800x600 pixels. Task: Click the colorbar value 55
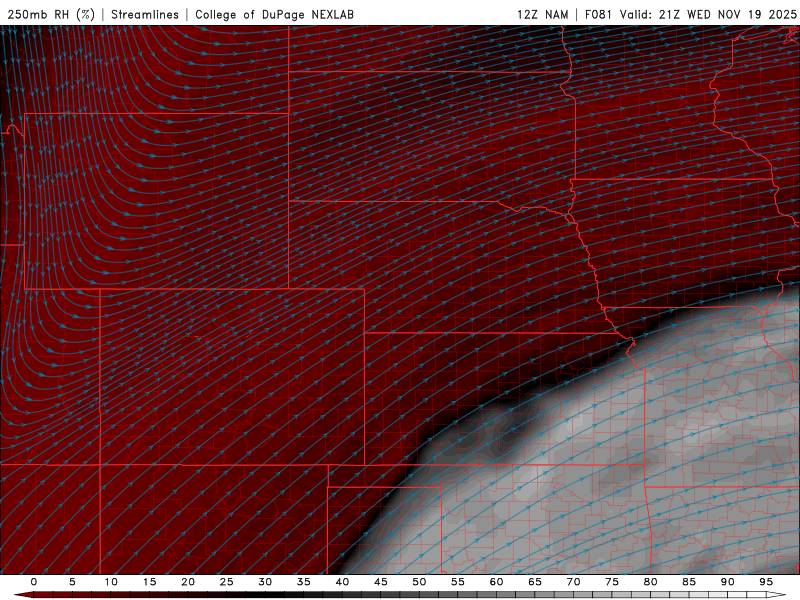click(x=458, y=582)
